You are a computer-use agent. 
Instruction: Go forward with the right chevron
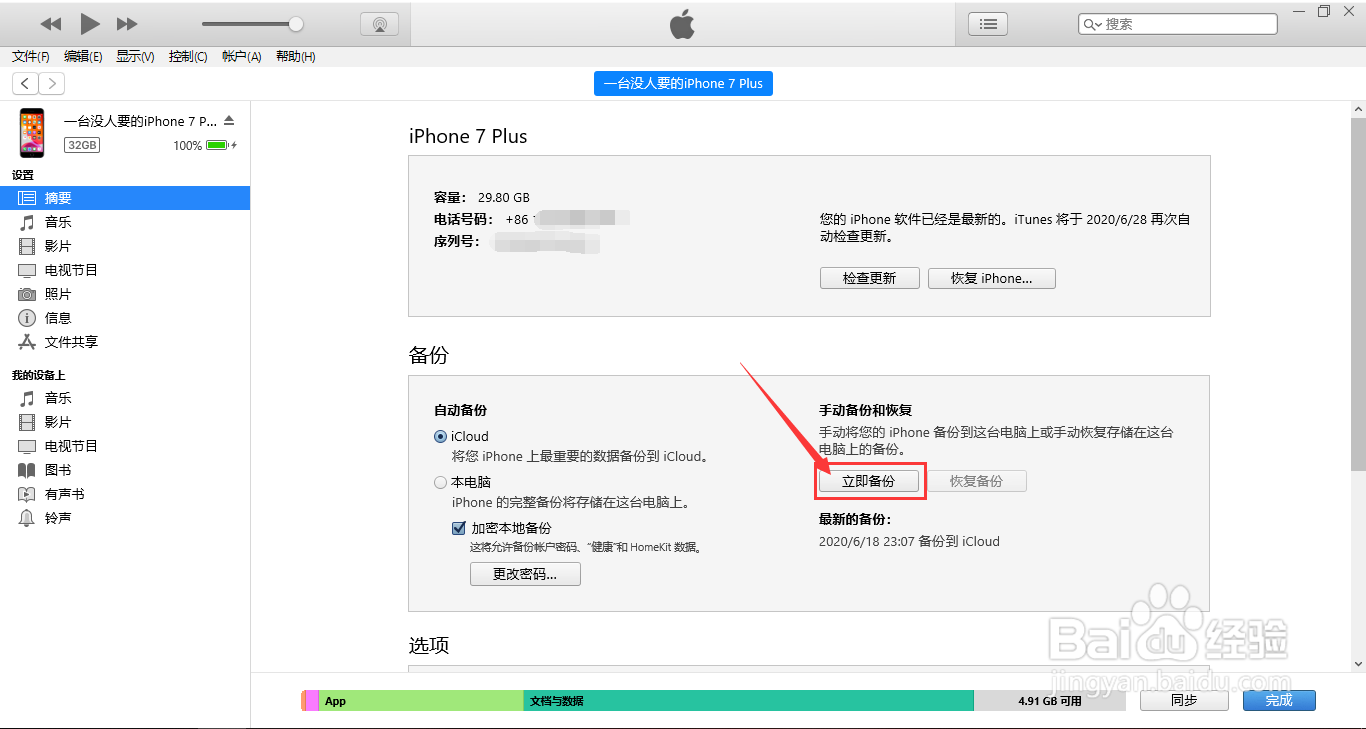tap(51, 84)
